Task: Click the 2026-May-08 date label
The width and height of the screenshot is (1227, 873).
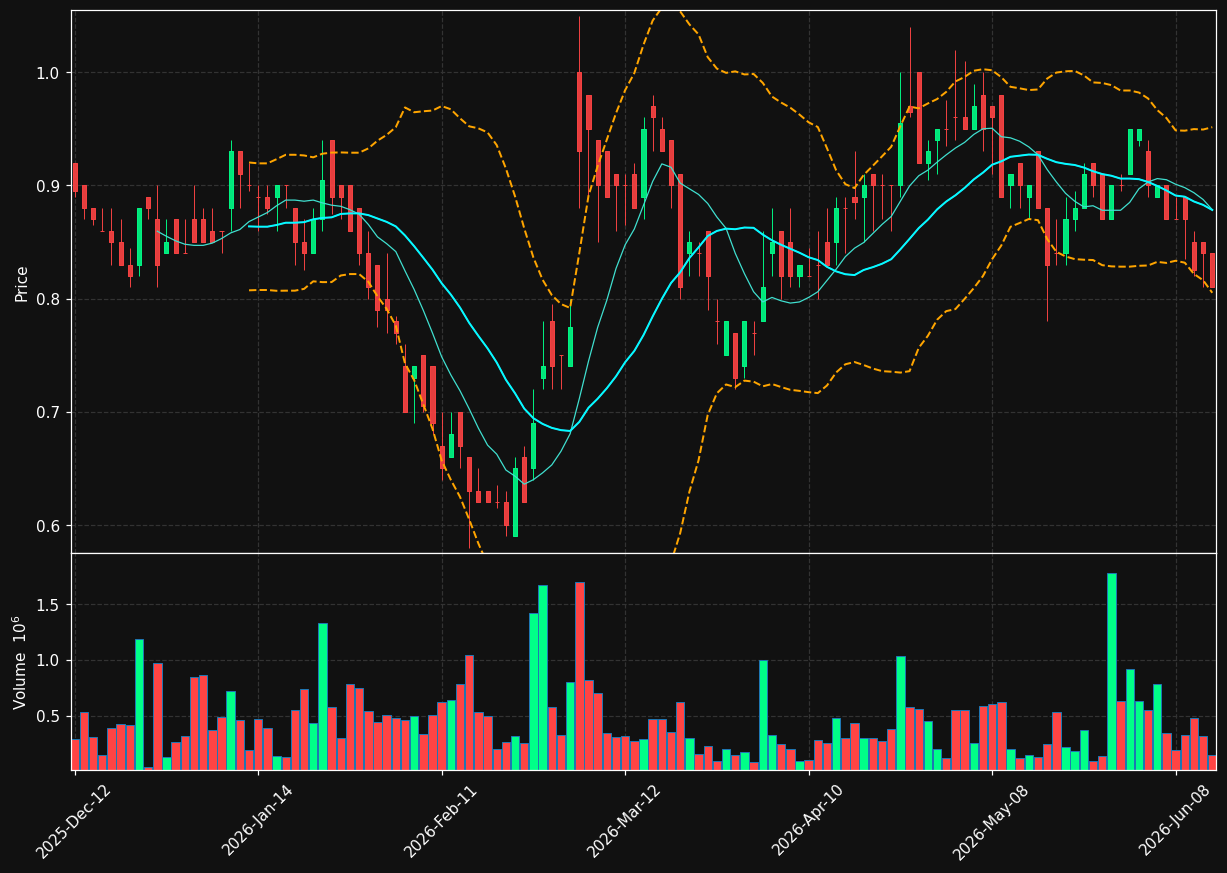Action: click(x=990, y=822)
